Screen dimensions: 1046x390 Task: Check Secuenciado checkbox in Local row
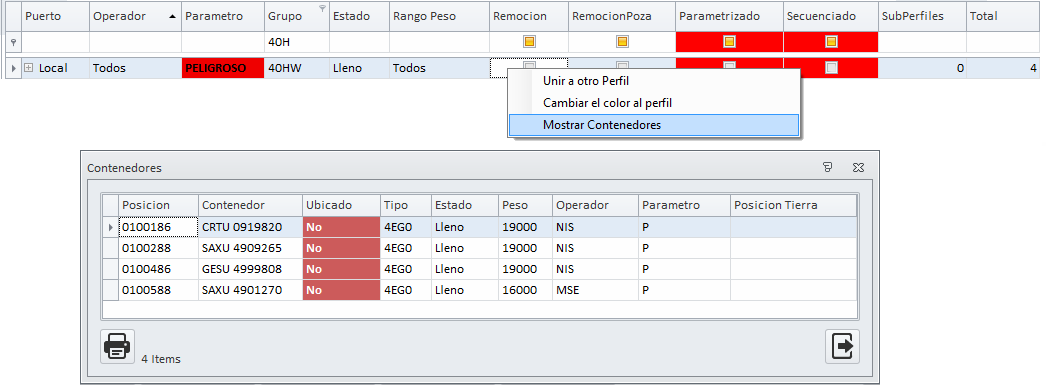[x=831, y=67]
